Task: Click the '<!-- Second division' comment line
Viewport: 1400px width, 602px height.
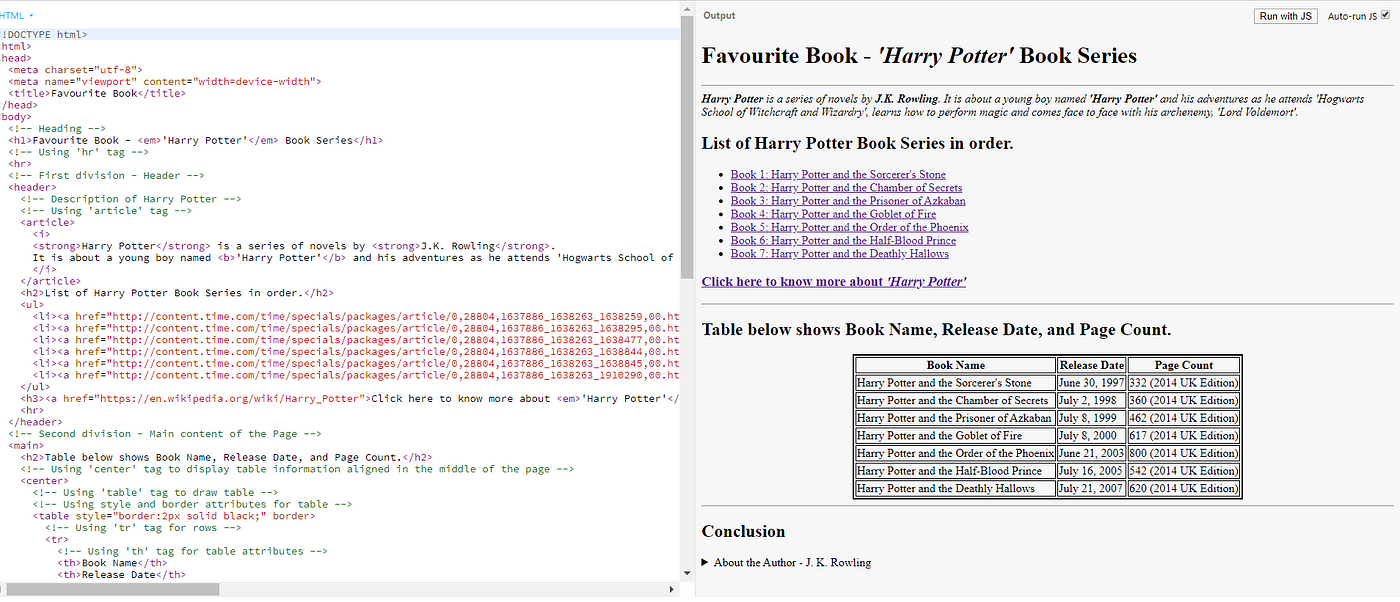Action: point(164,434)
